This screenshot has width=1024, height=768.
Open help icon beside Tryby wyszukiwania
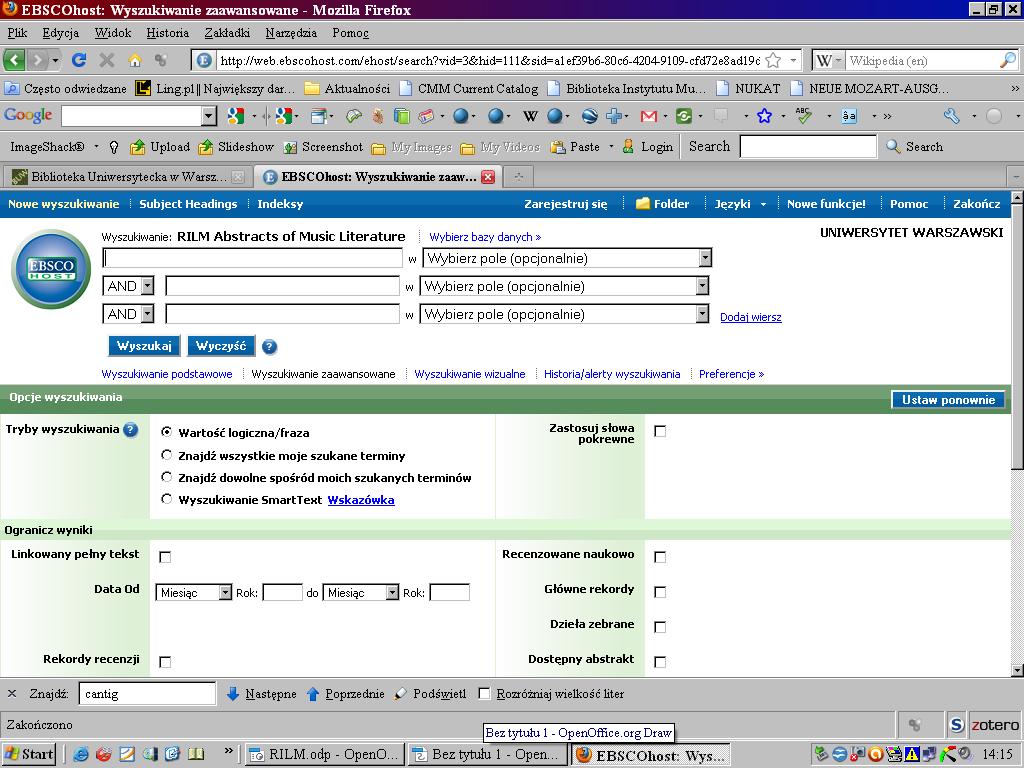coord(131,429)
